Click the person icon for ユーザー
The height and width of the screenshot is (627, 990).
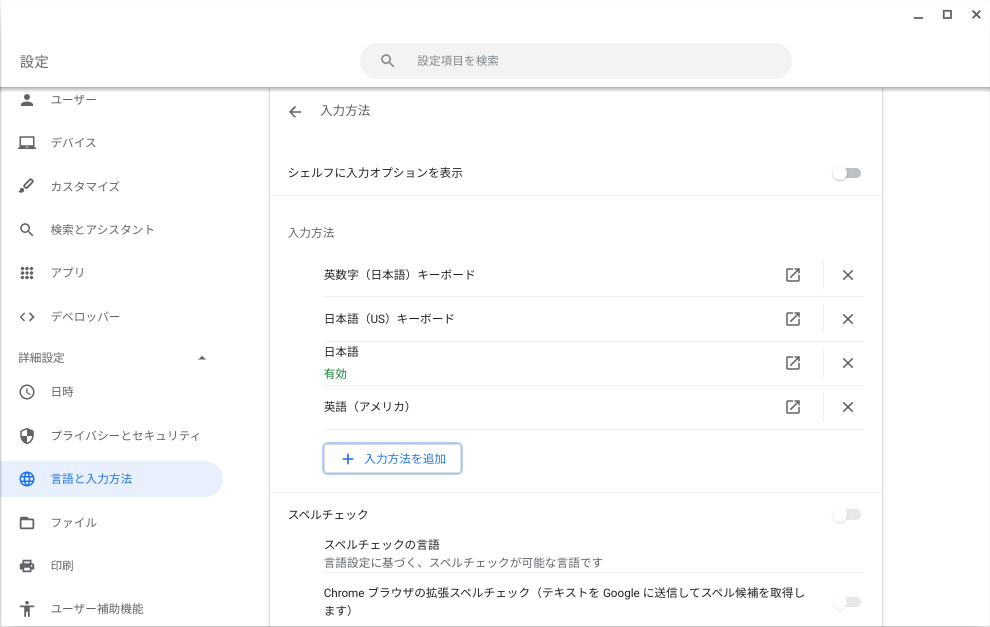click(x=27, y=100)
